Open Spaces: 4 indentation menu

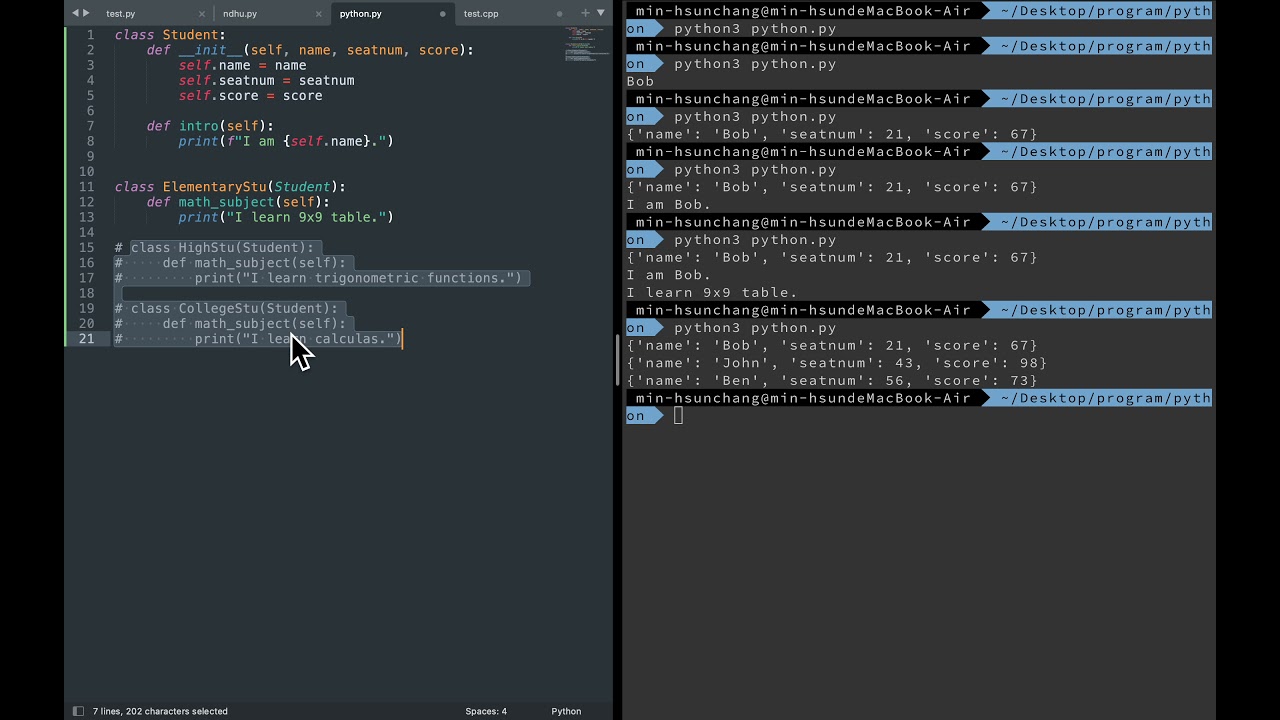point(486,711)
